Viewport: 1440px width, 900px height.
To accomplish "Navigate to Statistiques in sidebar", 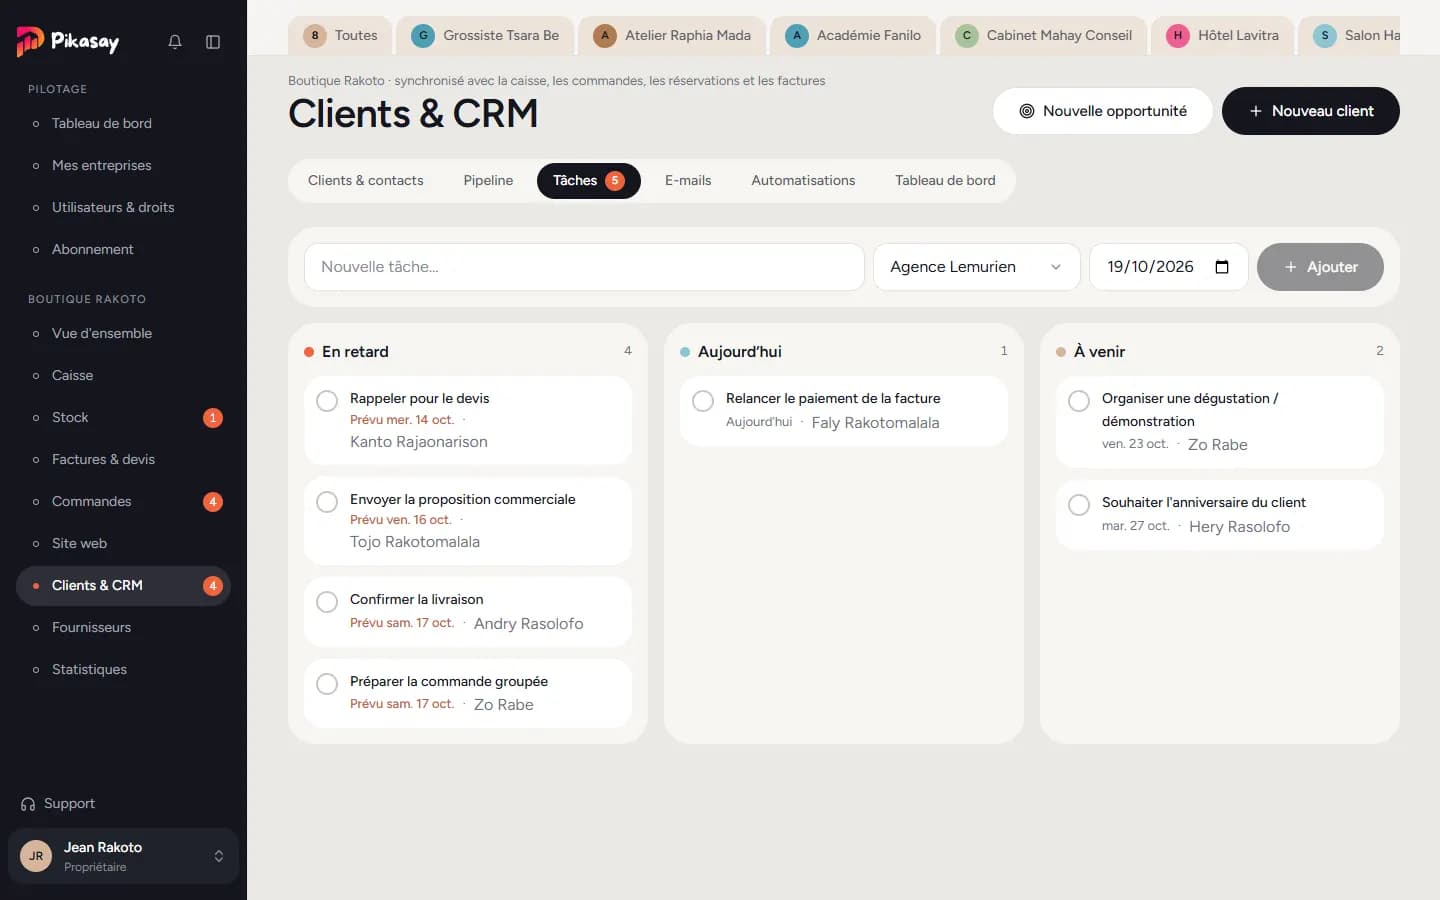I will pos(124,670).
